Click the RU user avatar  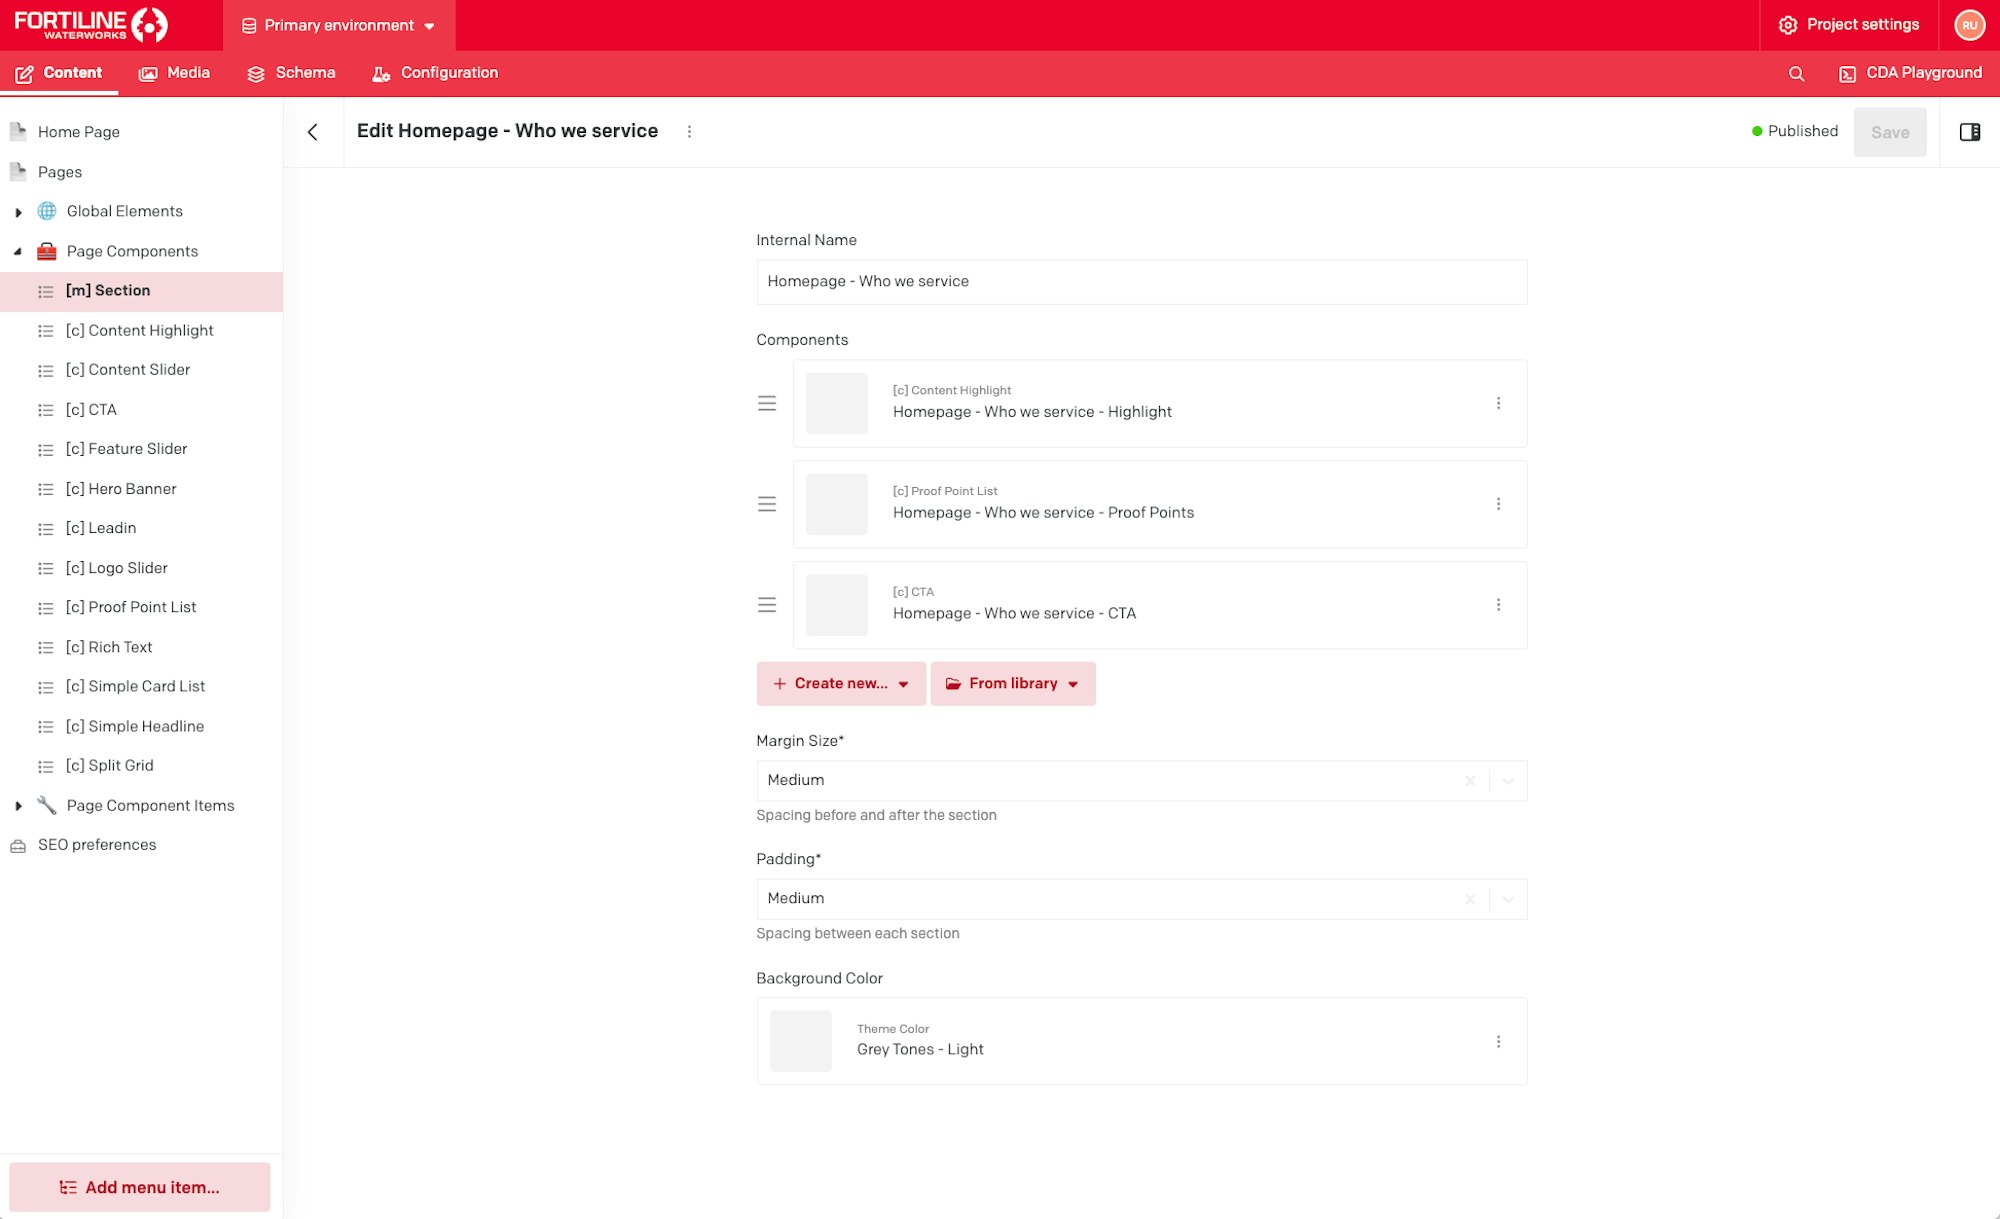click(x=1969, y=25)
